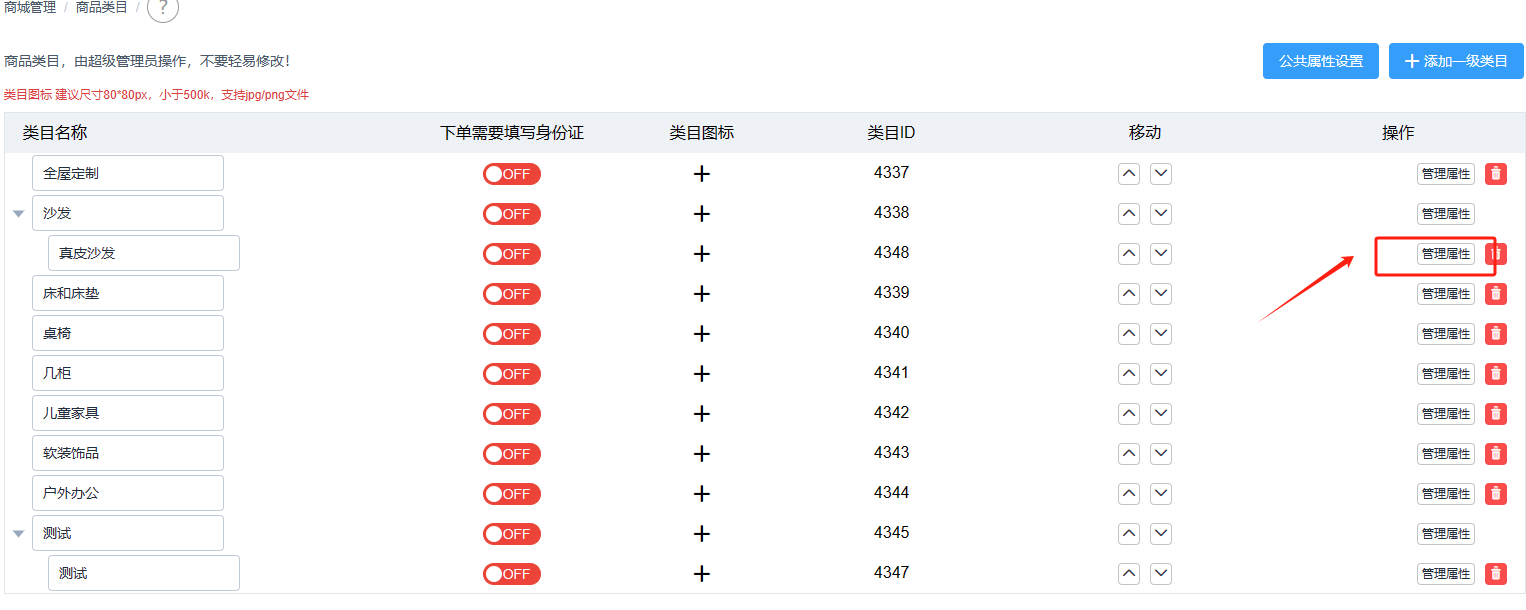Screen dimensions: 1526x610
Task: Open 公共属性设置 button
Action: click(1321, 61)
